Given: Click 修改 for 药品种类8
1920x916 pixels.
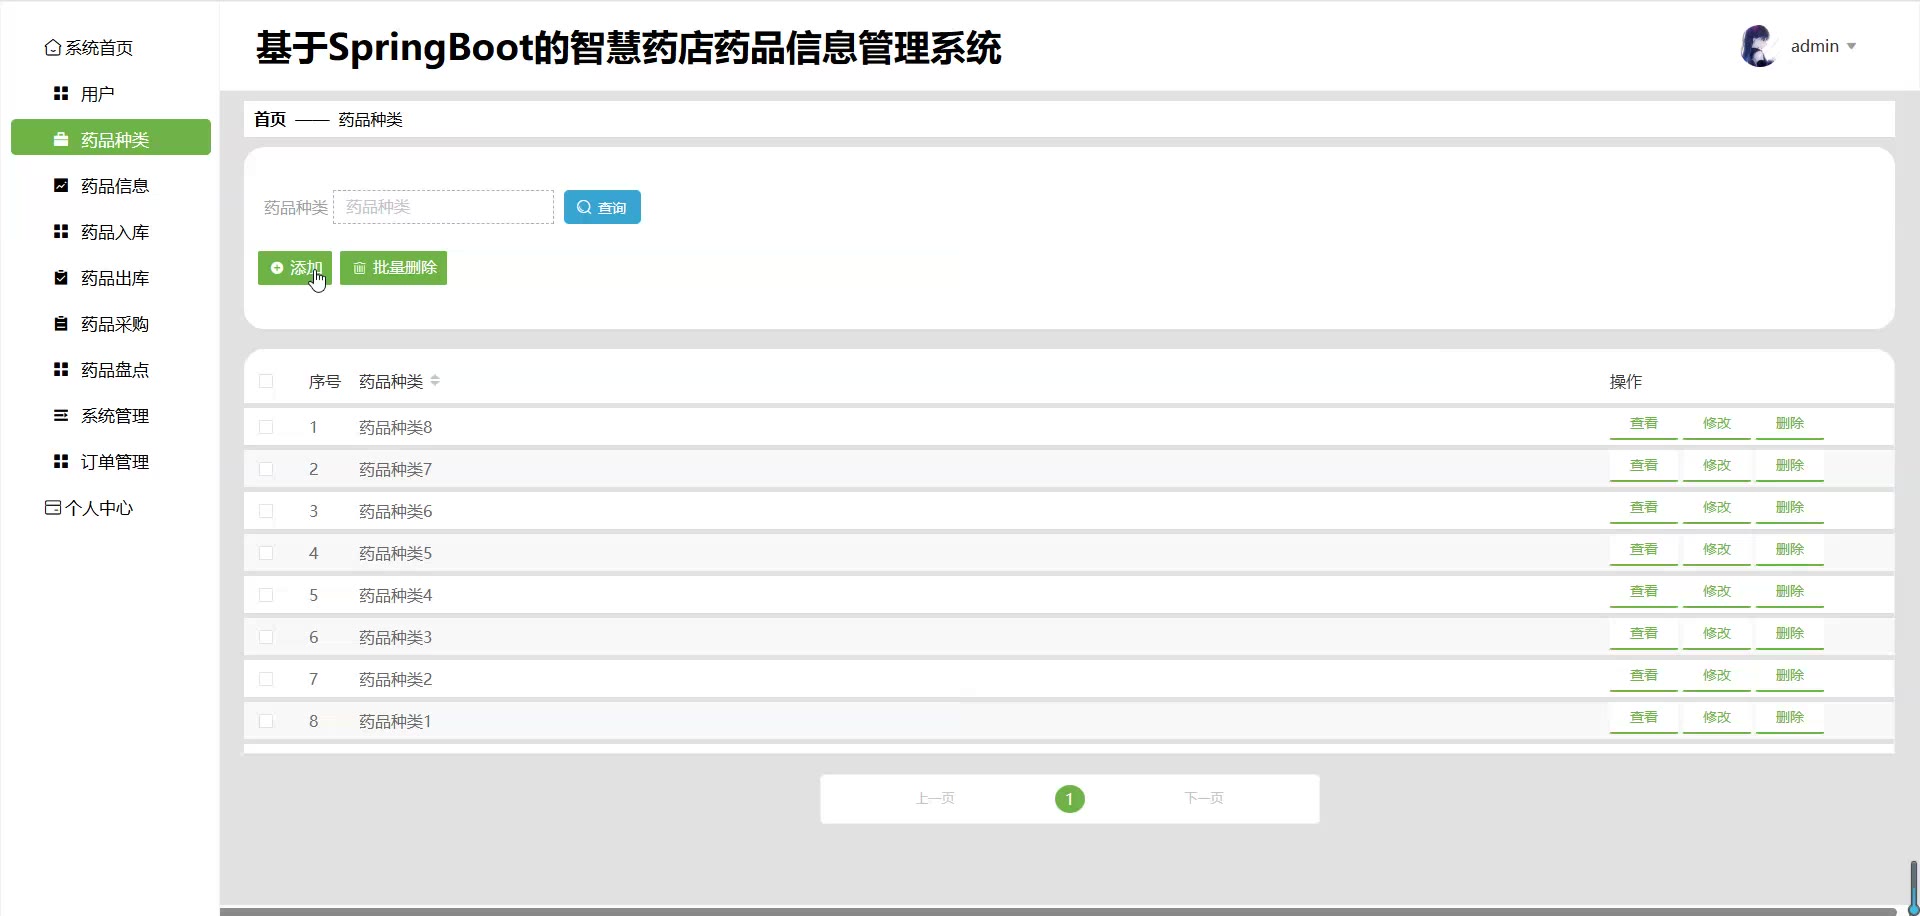Looking at the screenshot, I should point(1717,424).
